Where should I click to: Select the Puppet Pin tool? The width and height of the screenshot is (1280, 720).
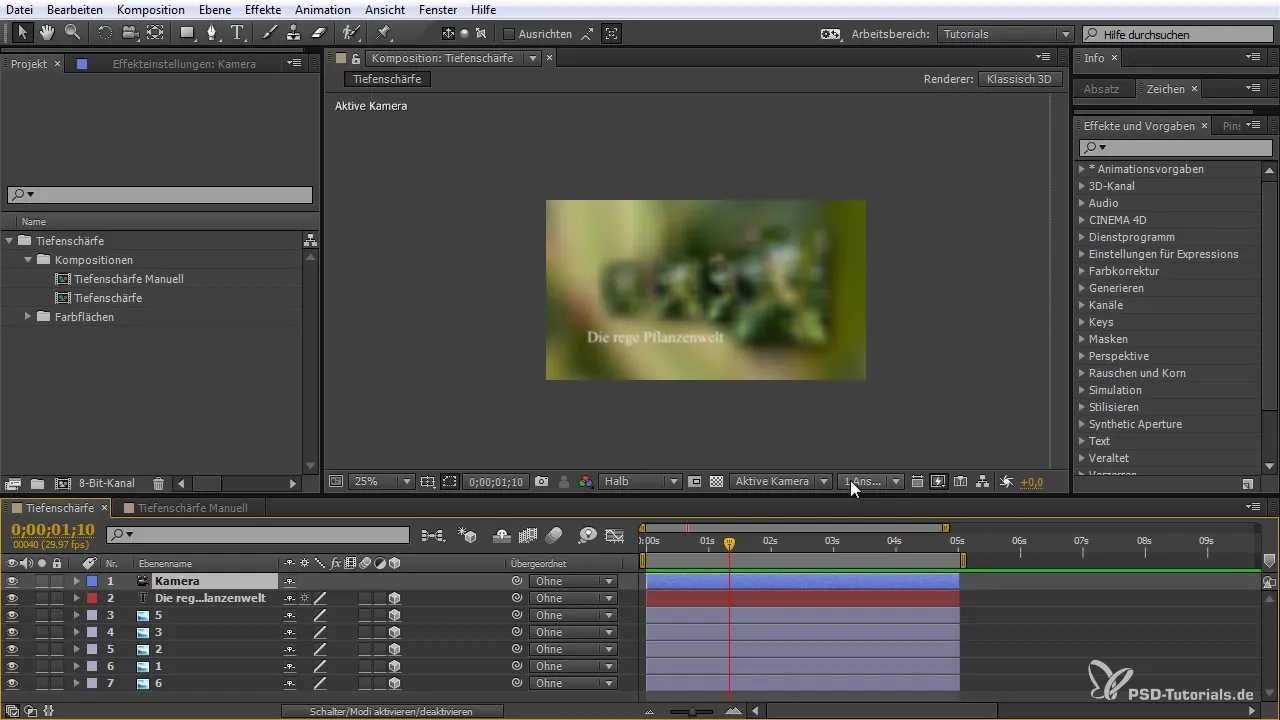point(384,33)
